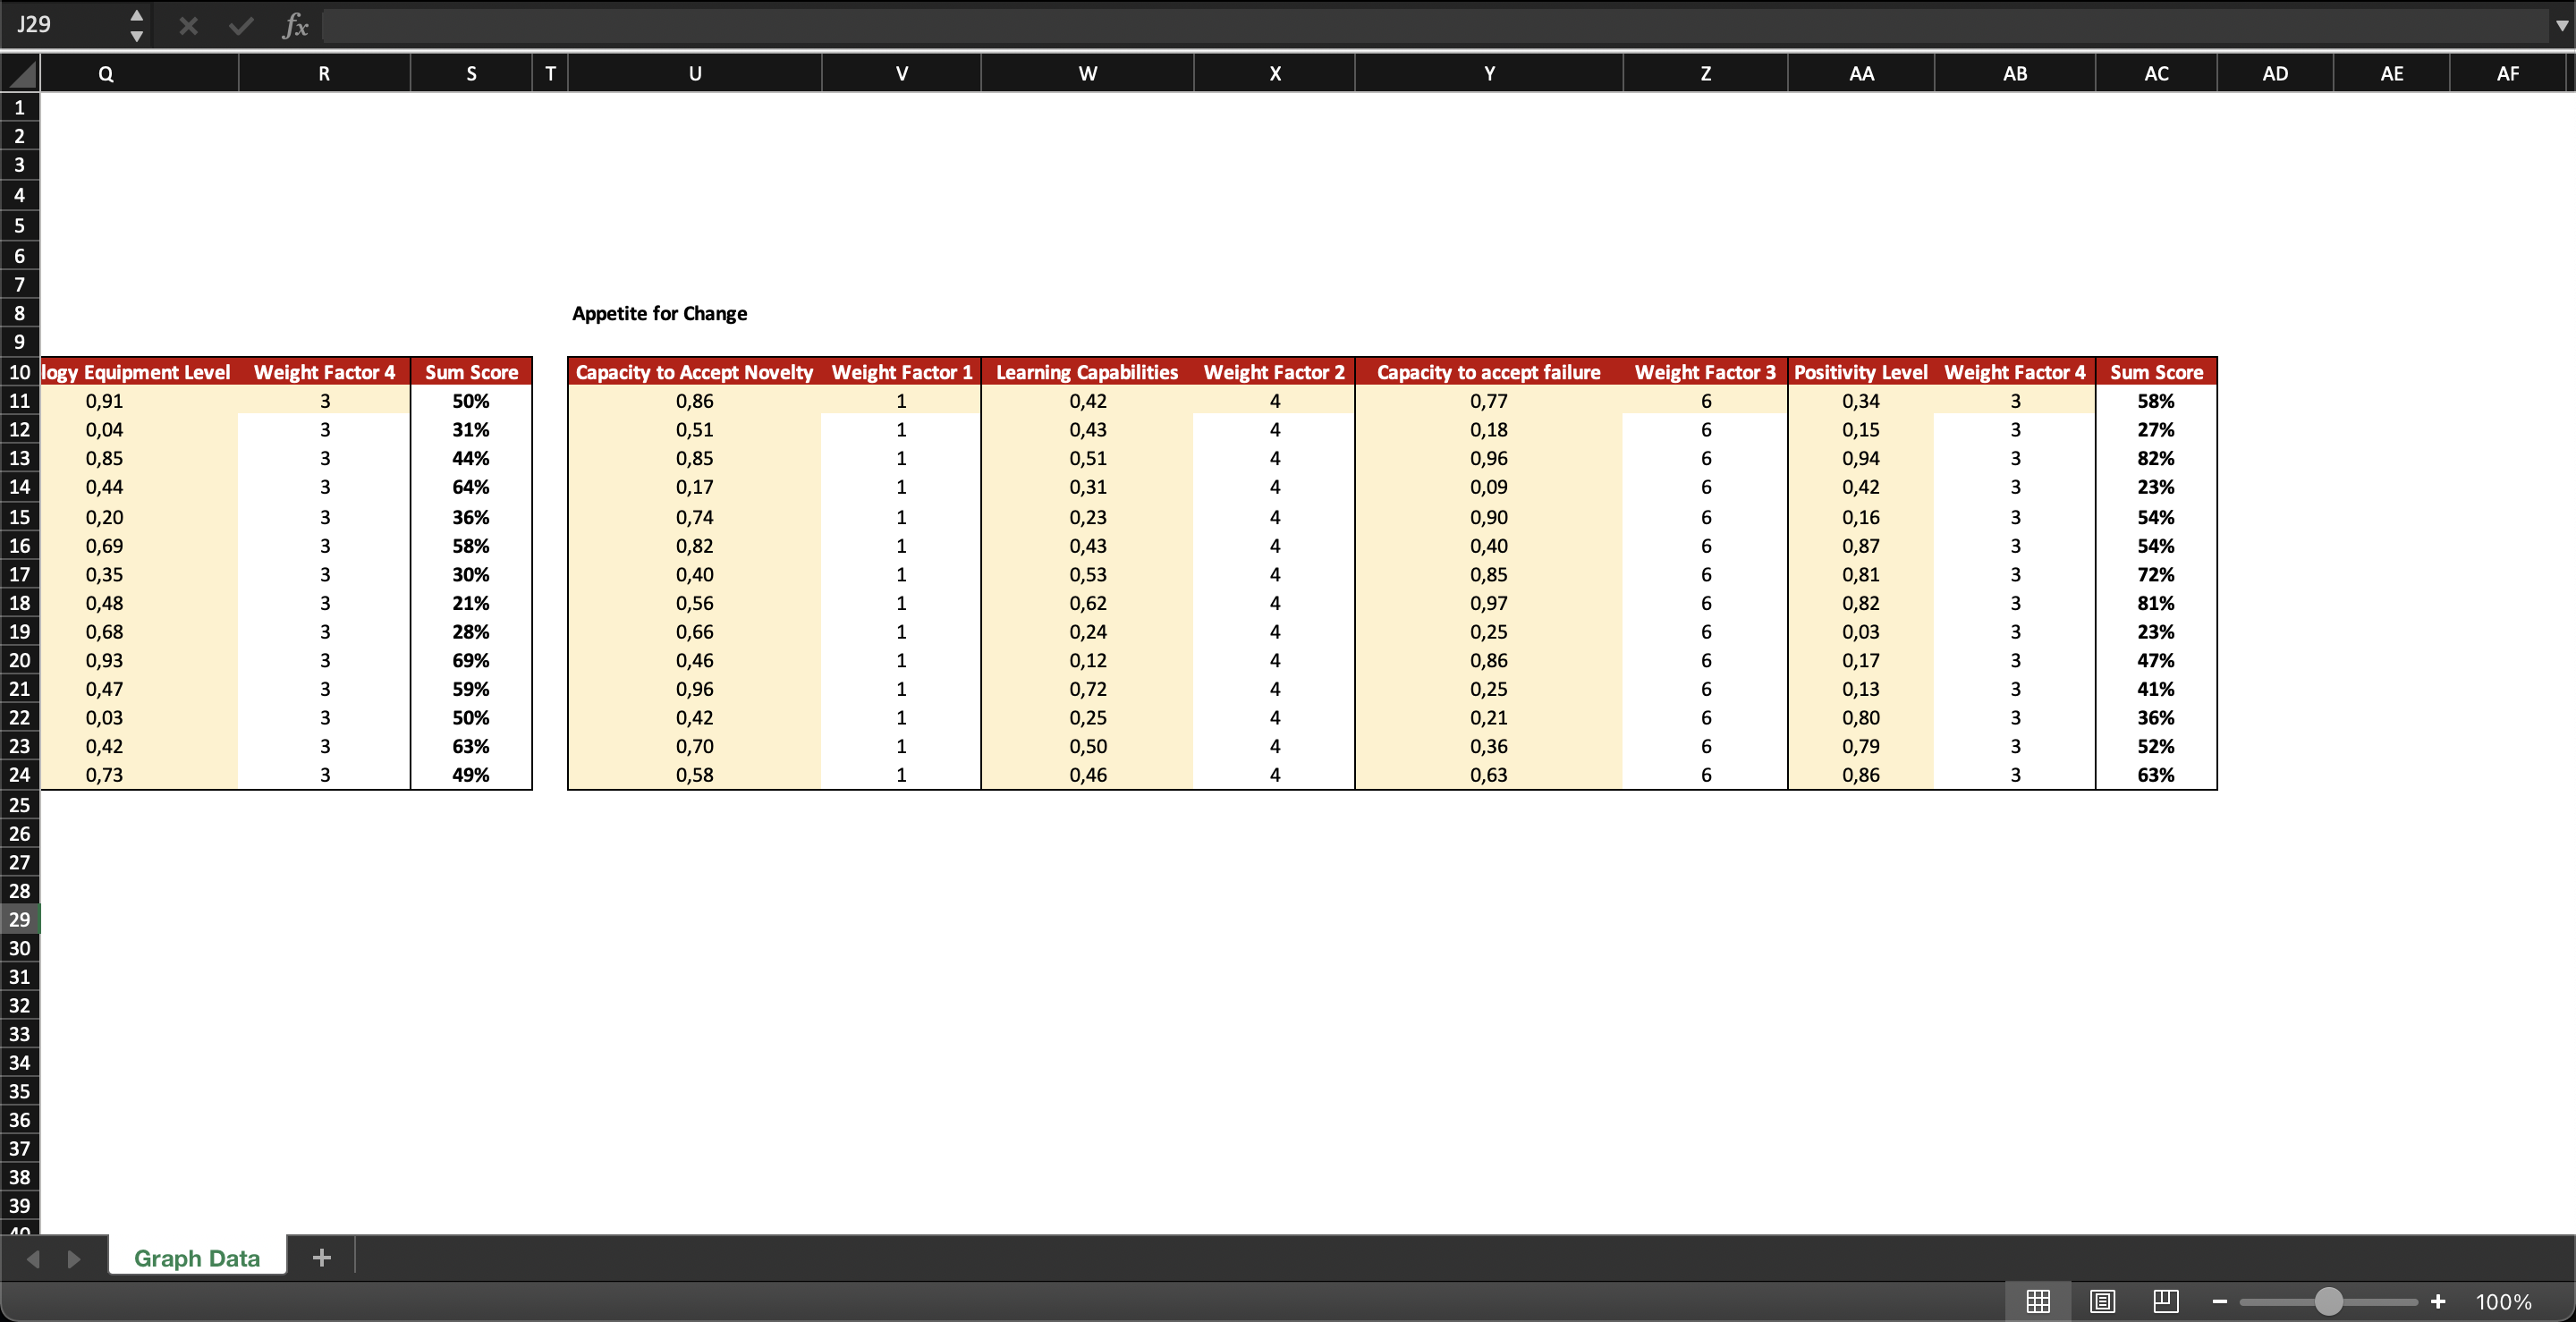Click the 'Learning Capabilities' header cell
This screenshot has width=2576, height=1322.
click(1087, 372)
